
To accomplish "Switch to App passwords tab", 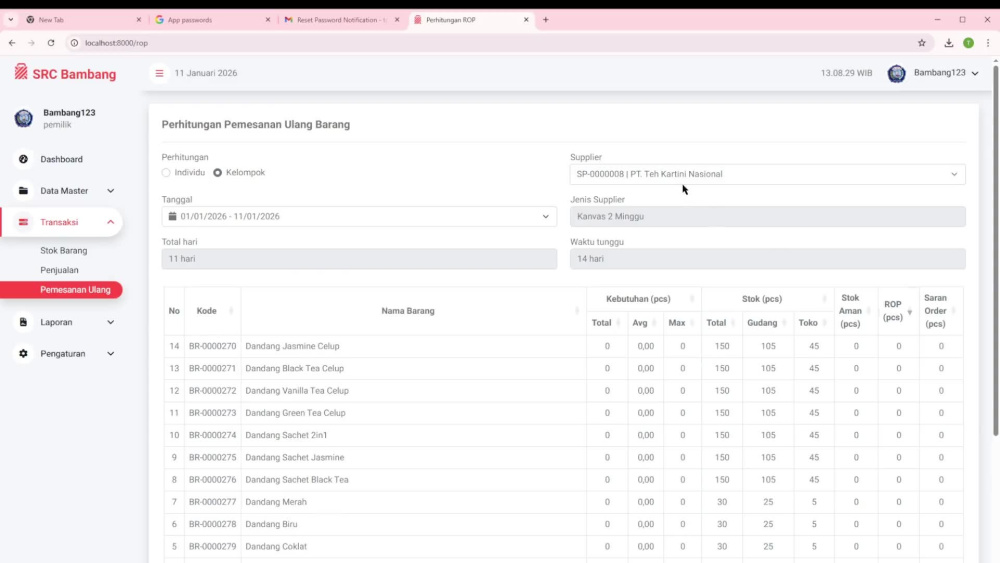I will tap(210, 20).
